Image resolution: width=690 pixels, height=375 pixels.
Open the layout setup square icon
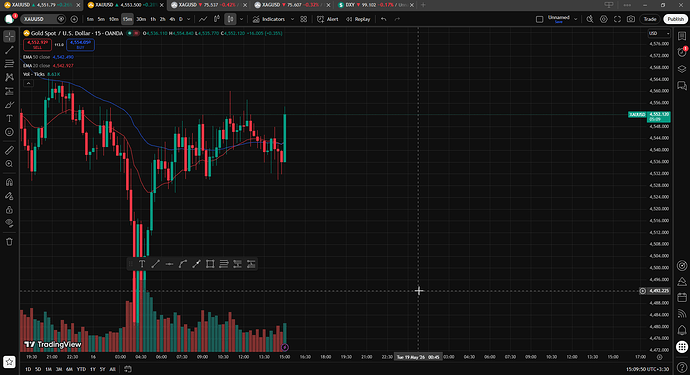tap(540, 19)
